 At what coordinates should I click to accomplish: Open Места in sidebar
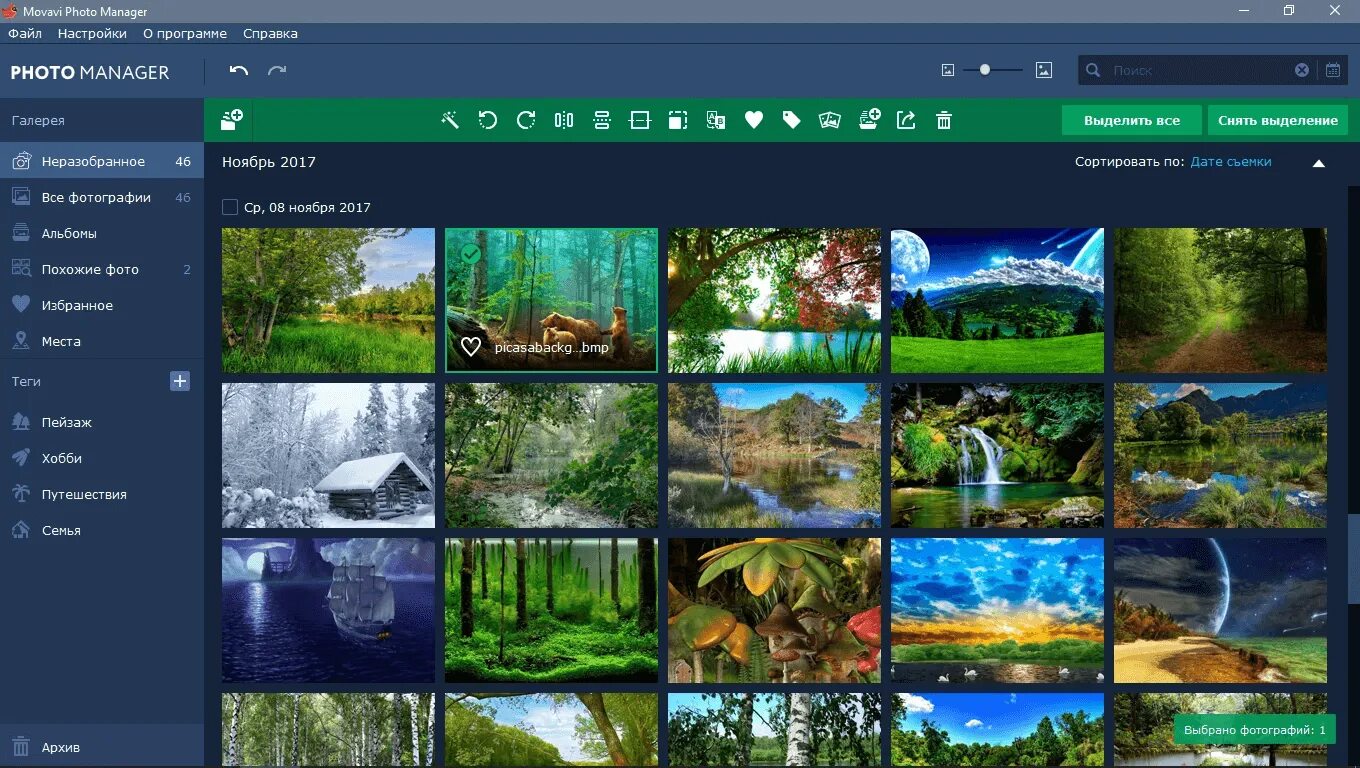(101, 341)
